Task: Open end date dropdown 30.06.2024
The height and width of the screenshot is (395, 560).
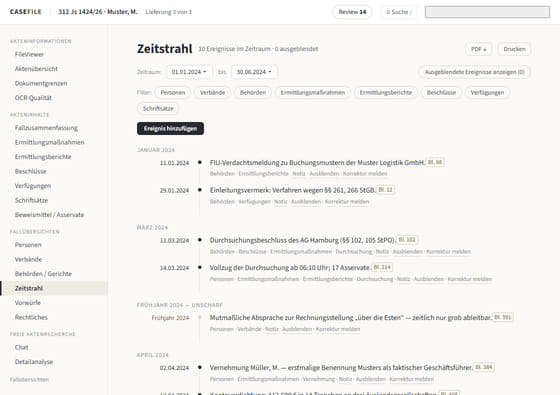Action: tap(254, 72)
